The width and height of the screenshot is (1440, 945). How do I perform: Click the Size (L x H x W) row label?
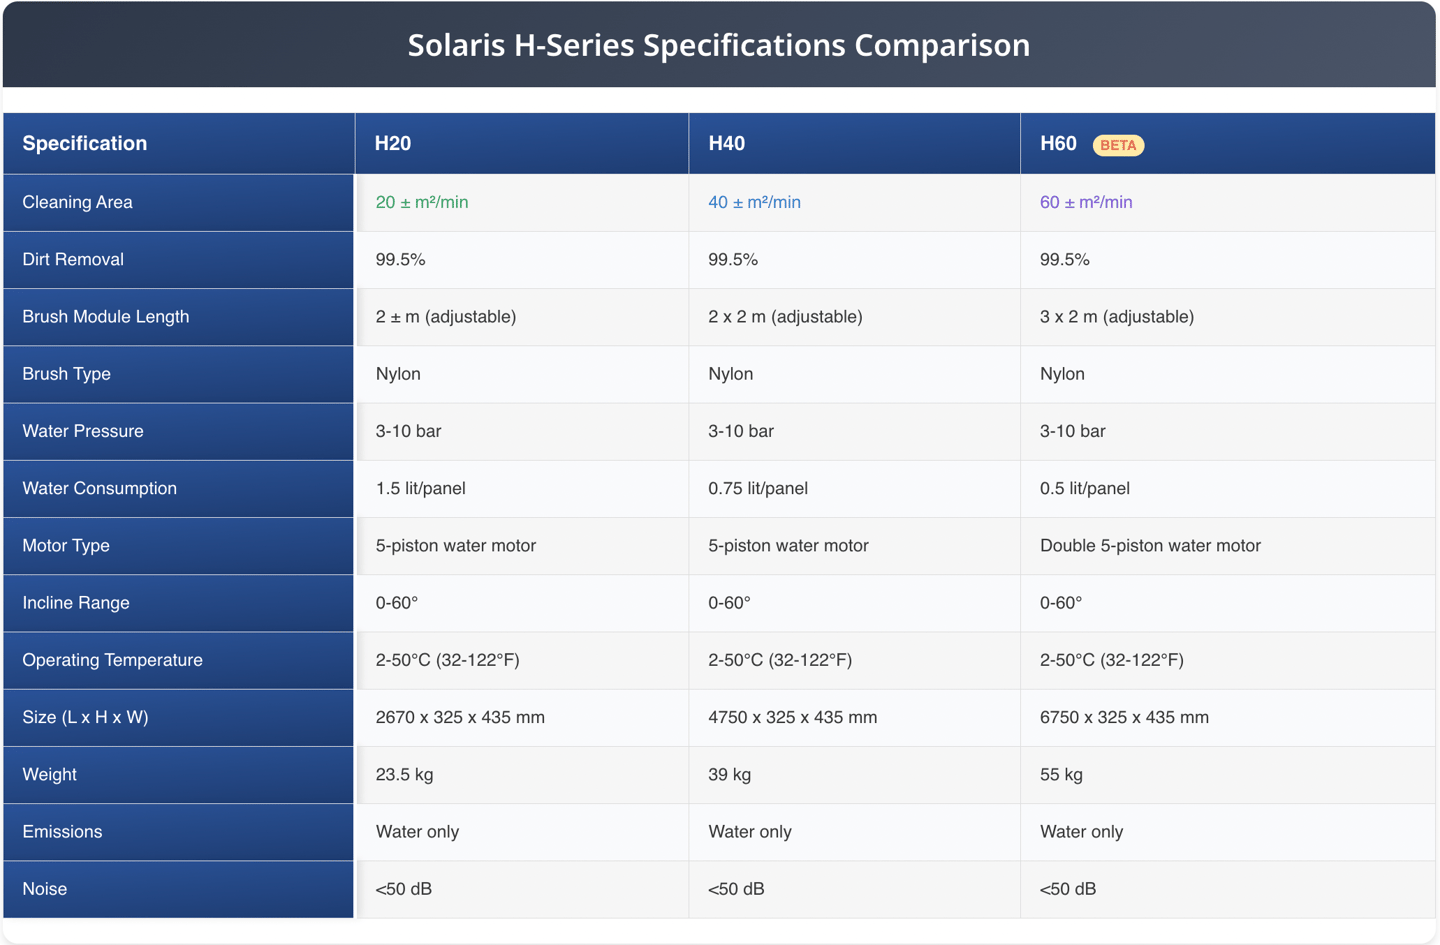click(x=85, y=717)
